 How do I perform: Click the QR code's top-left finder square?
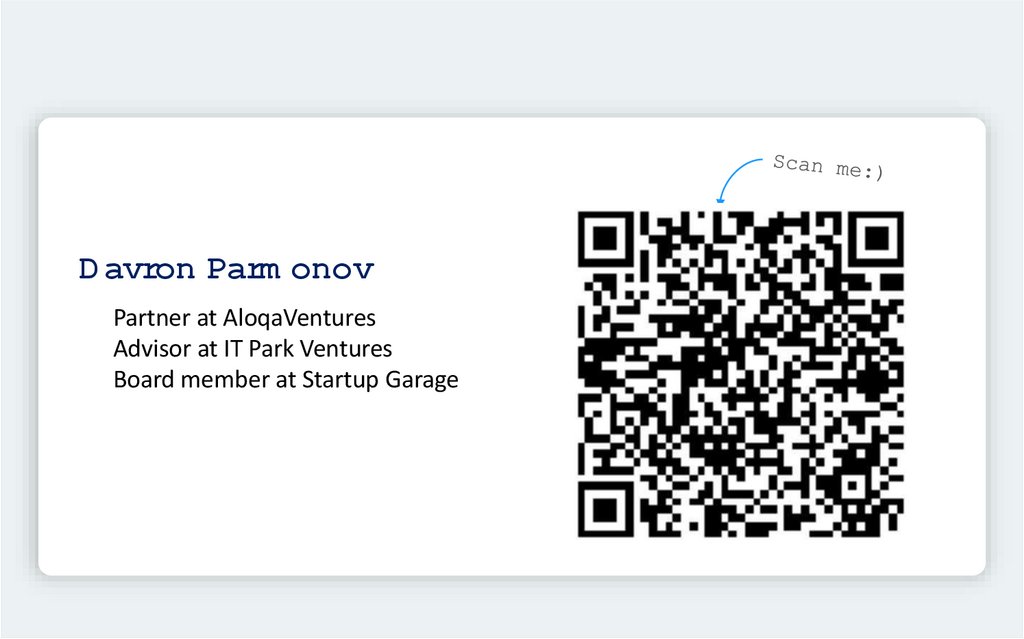[603, 237]
